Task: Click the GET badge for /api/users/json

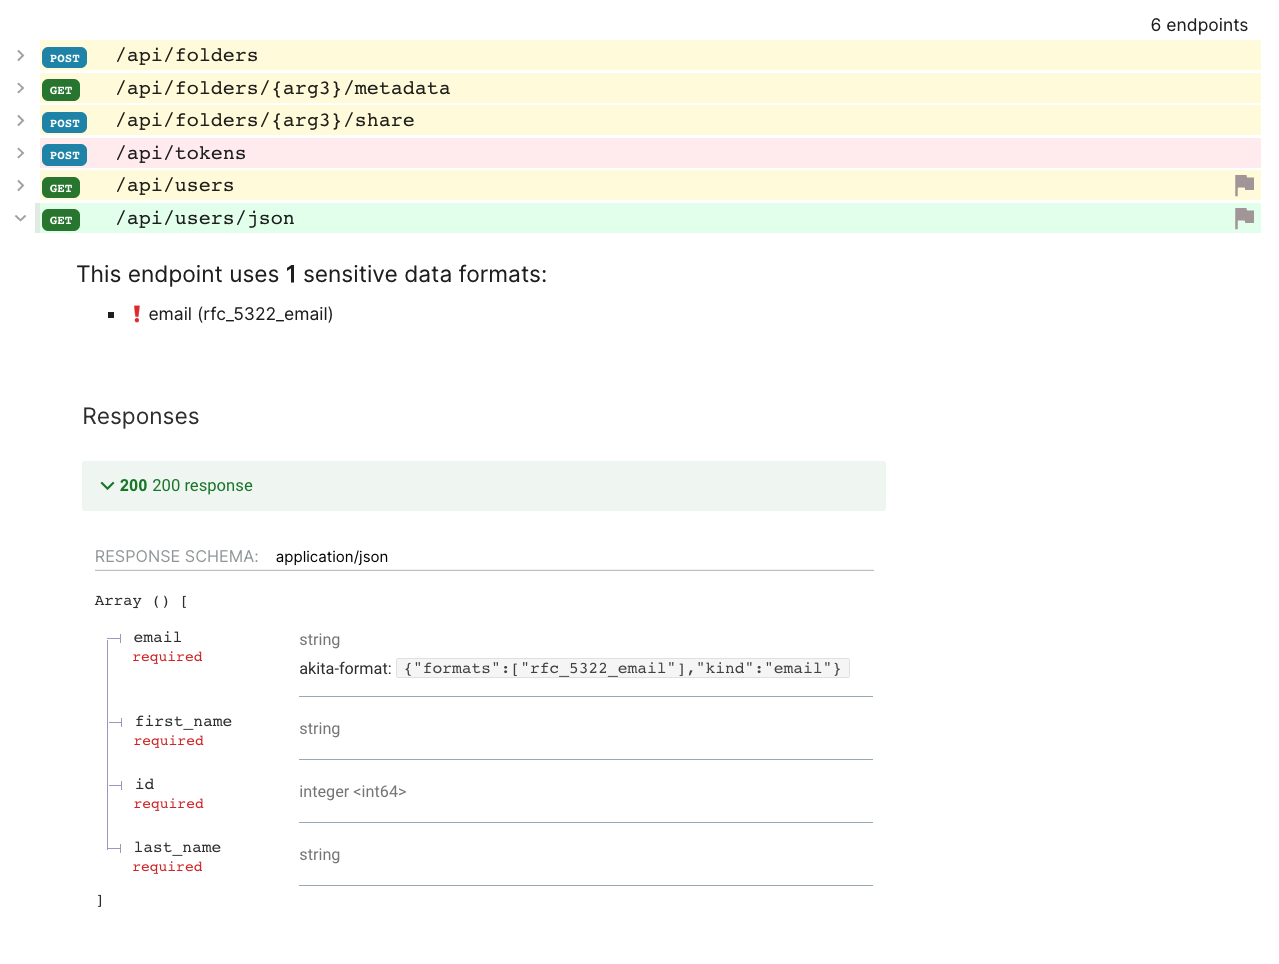Action: tap(61, 220)
